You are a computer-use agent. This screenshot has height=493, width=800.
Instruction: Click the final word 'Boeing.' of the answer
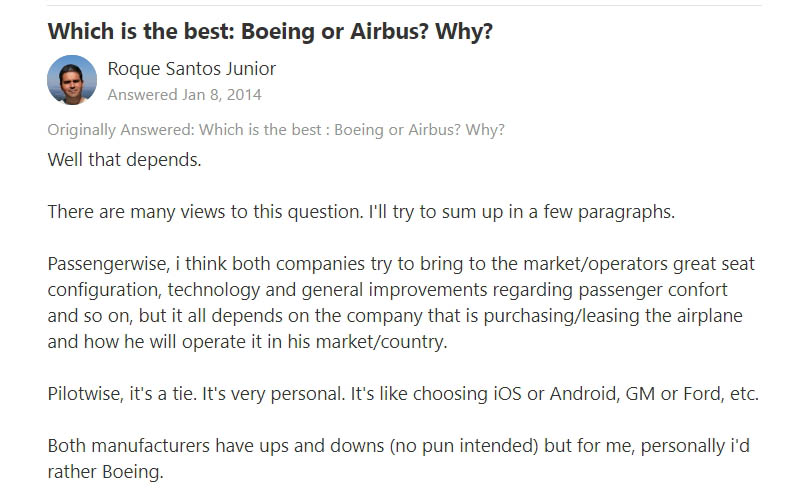(x=131, y=472)
